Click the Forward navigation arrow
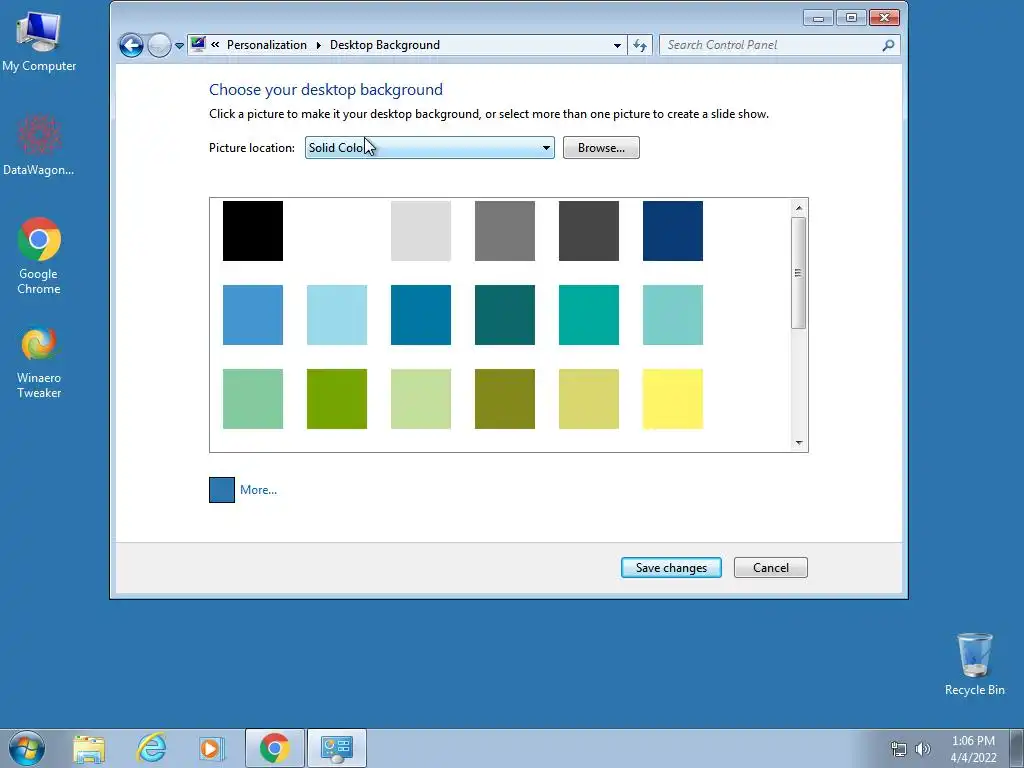This screenshot has height=768, width=1024. [159, 45]
